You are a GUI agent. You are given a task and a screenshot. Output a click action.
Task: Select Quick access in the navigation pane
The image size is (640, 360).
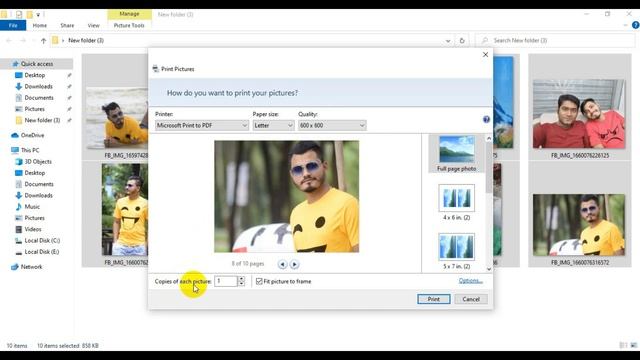pos(37,64)
